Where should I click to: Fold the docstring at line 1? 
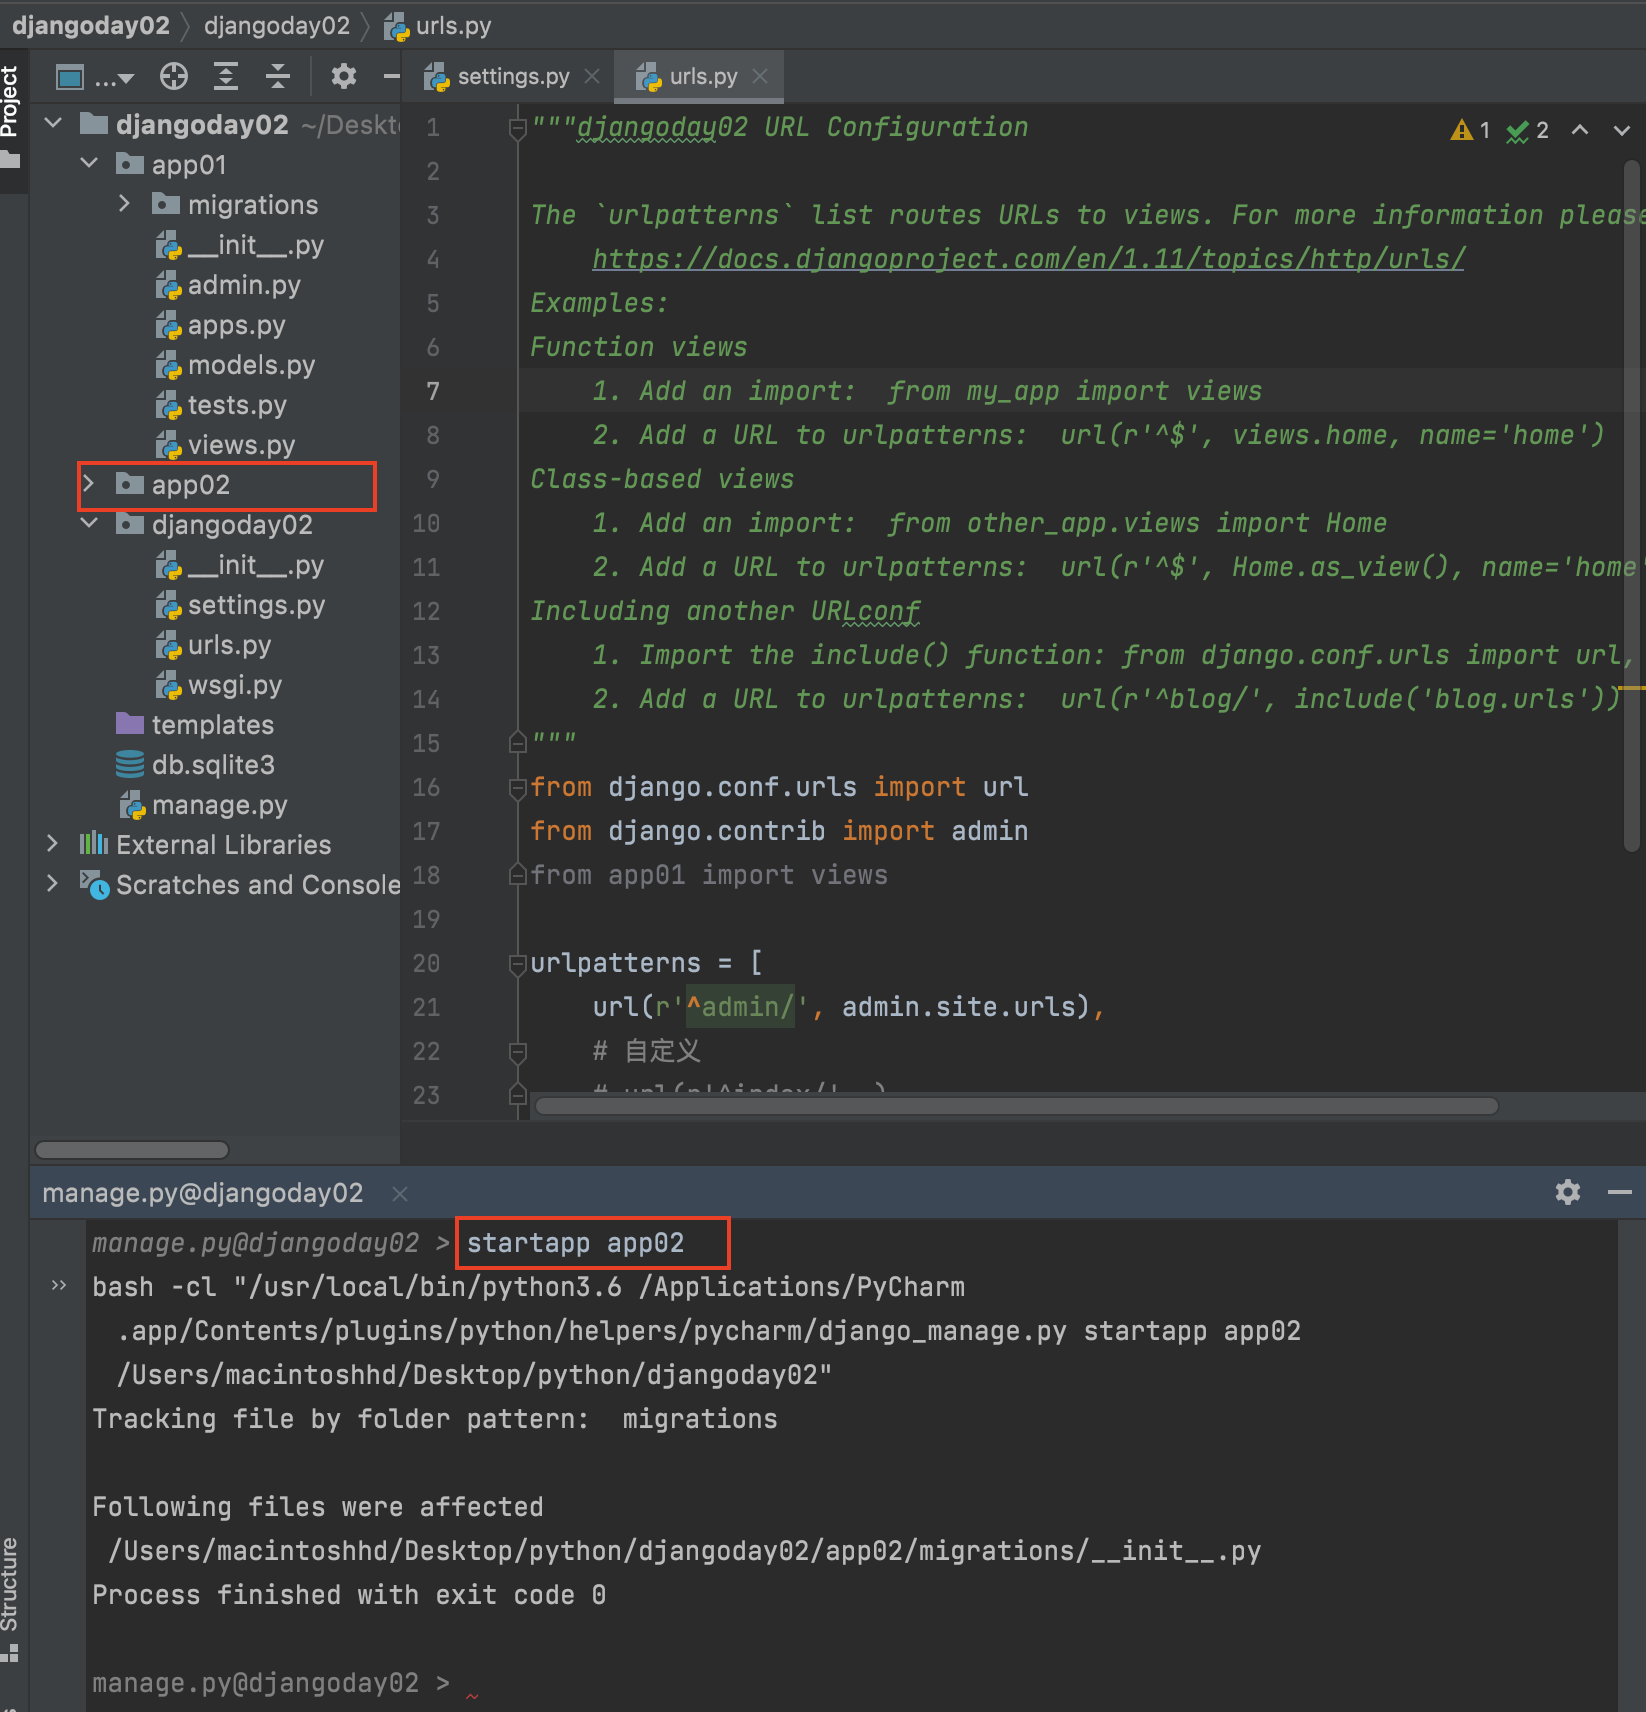[518, 128]
